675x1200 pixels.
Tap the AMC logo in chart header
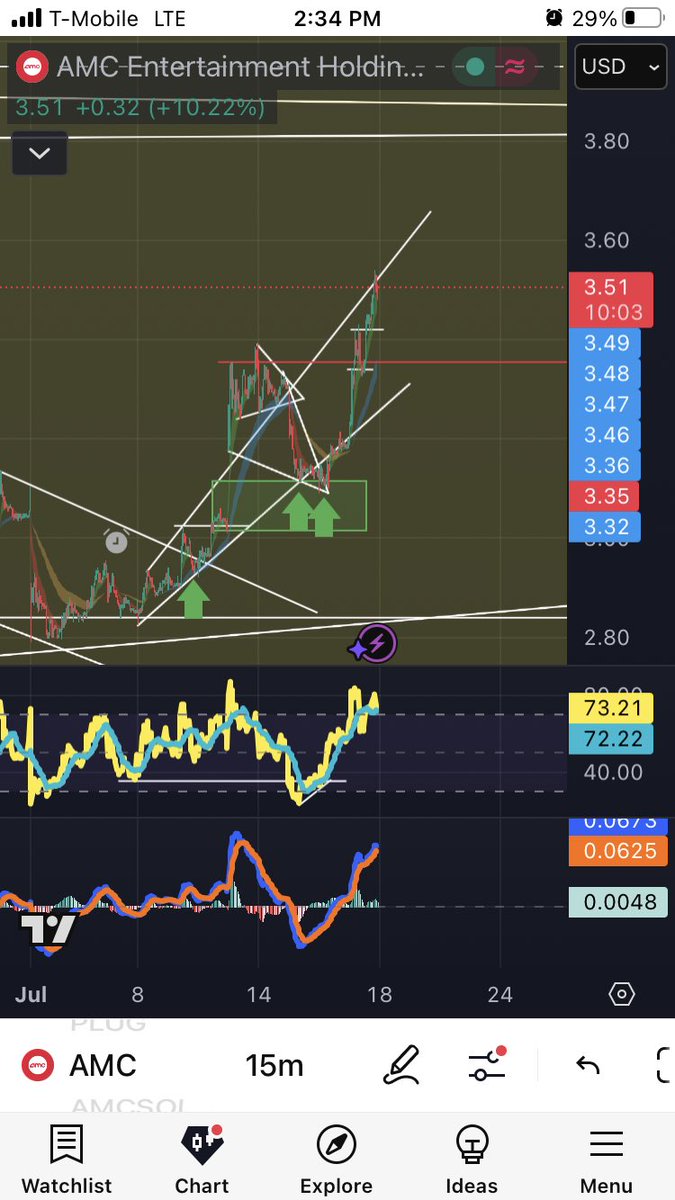point(32,67)
